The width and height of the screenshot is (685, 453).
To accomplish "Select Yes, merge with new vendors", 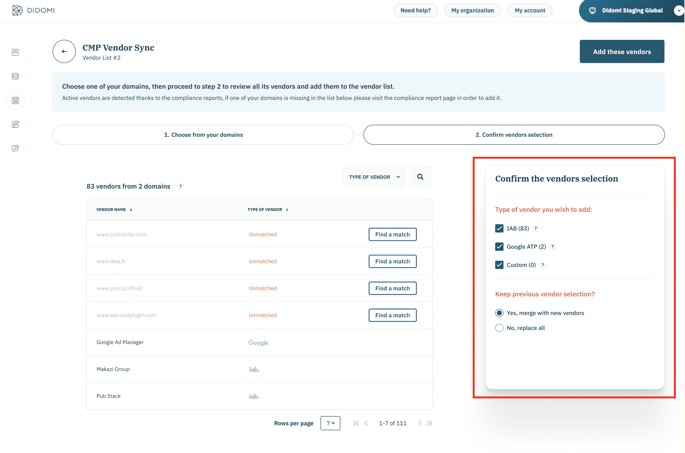I will click(499, 313).
